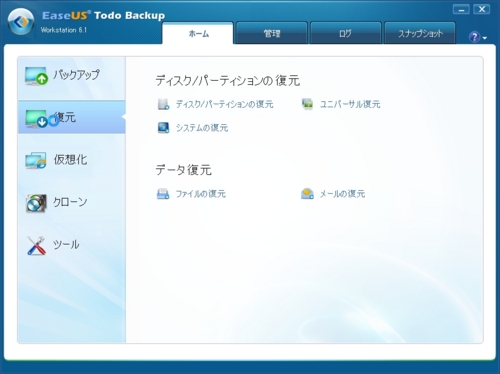Image resolution: width=500 pixels, height=374 pixels.
Task: Click the EaseUS logo icon
Action: (21, 22)
